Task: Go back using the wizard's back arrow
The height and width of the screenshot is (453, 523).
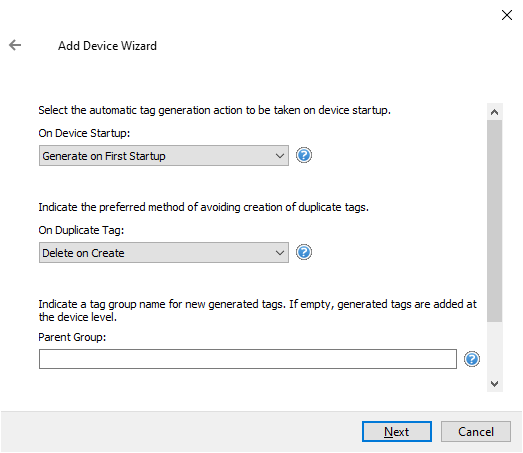Action: click(x=15, y=45)
